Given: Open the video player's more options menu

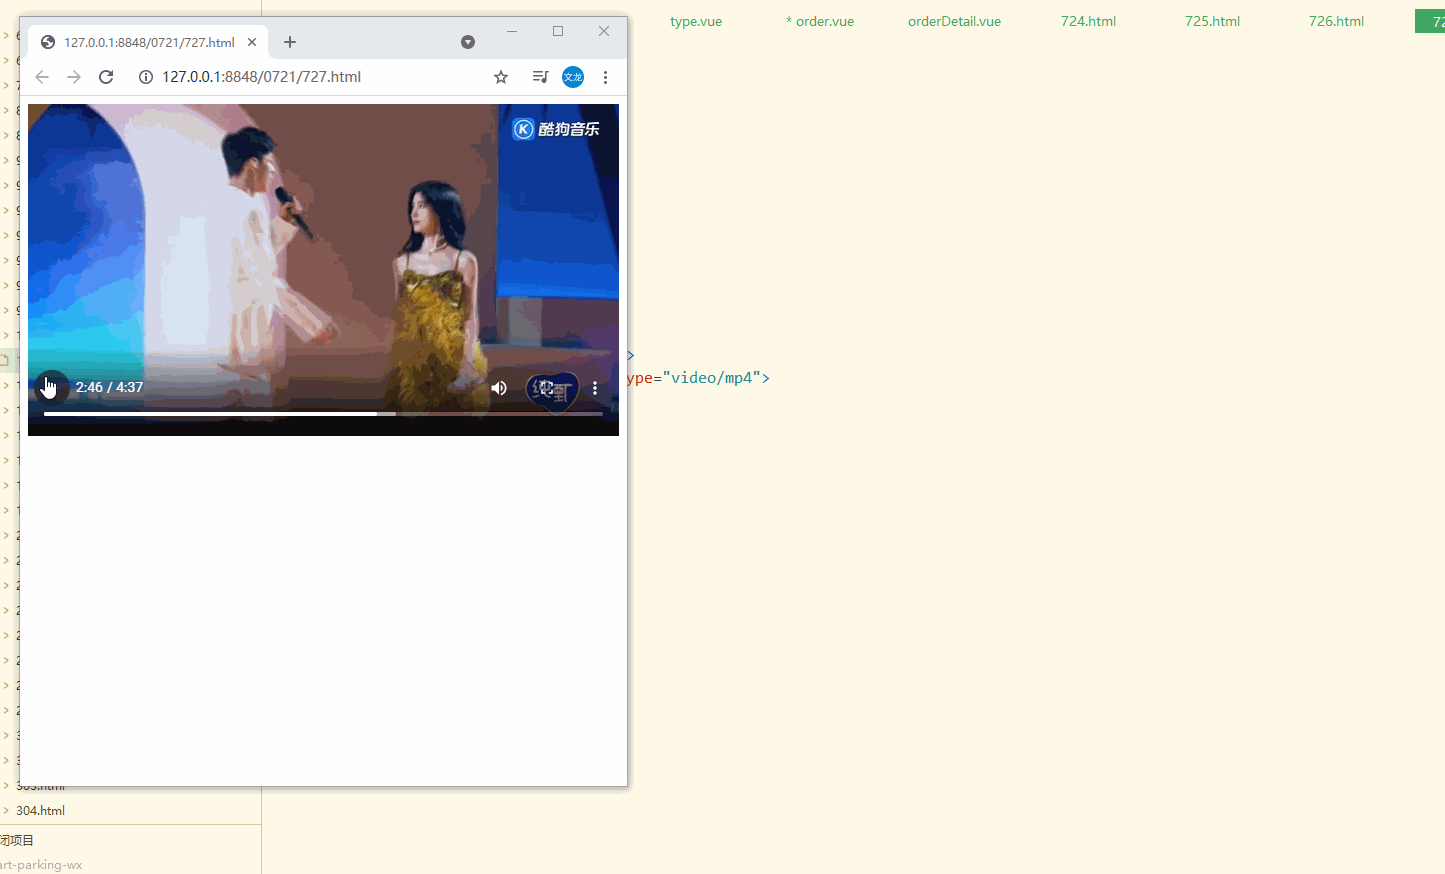Looking at the screenshot, I should 595,388.
